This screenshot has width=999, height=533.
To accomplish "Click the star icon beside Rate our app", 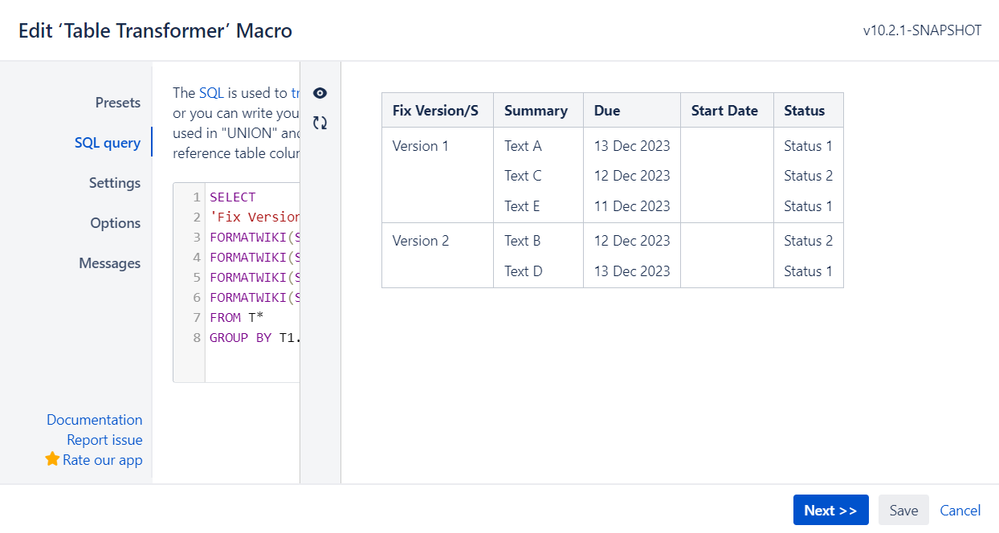I will coord(52,460).
